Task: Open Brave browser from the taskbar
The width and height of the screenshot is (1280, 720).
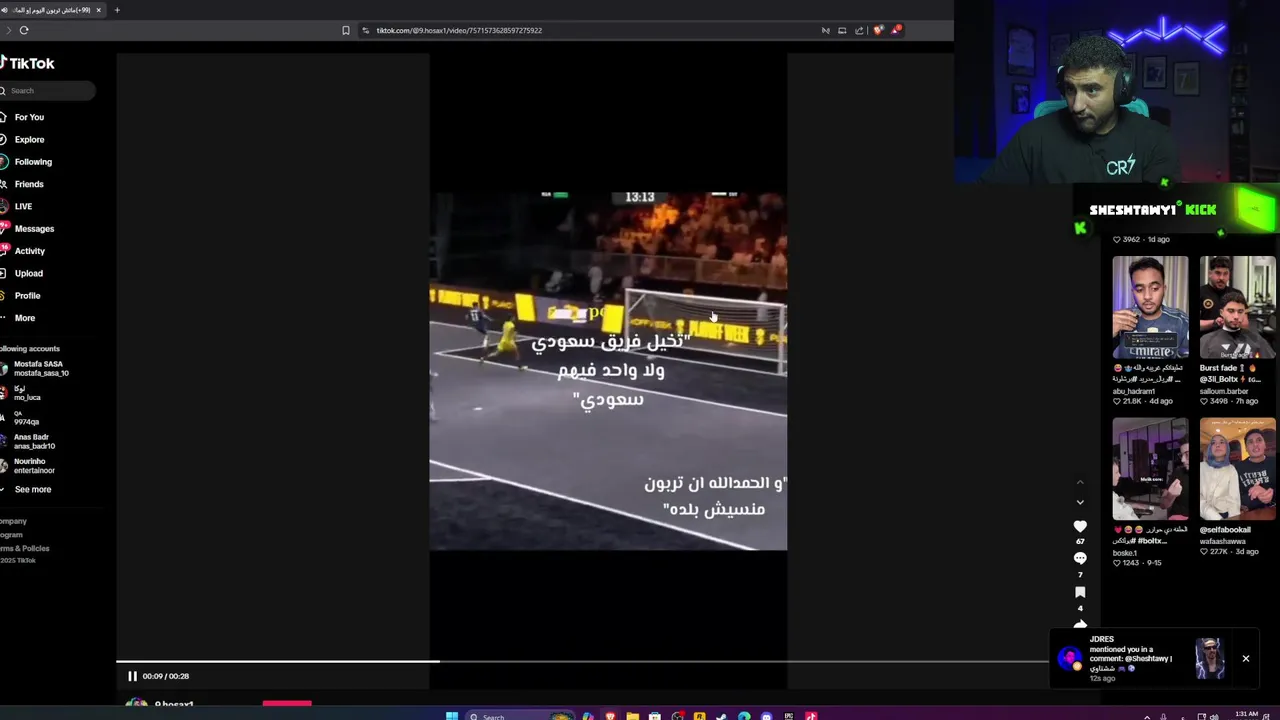Action: [610, 716]
